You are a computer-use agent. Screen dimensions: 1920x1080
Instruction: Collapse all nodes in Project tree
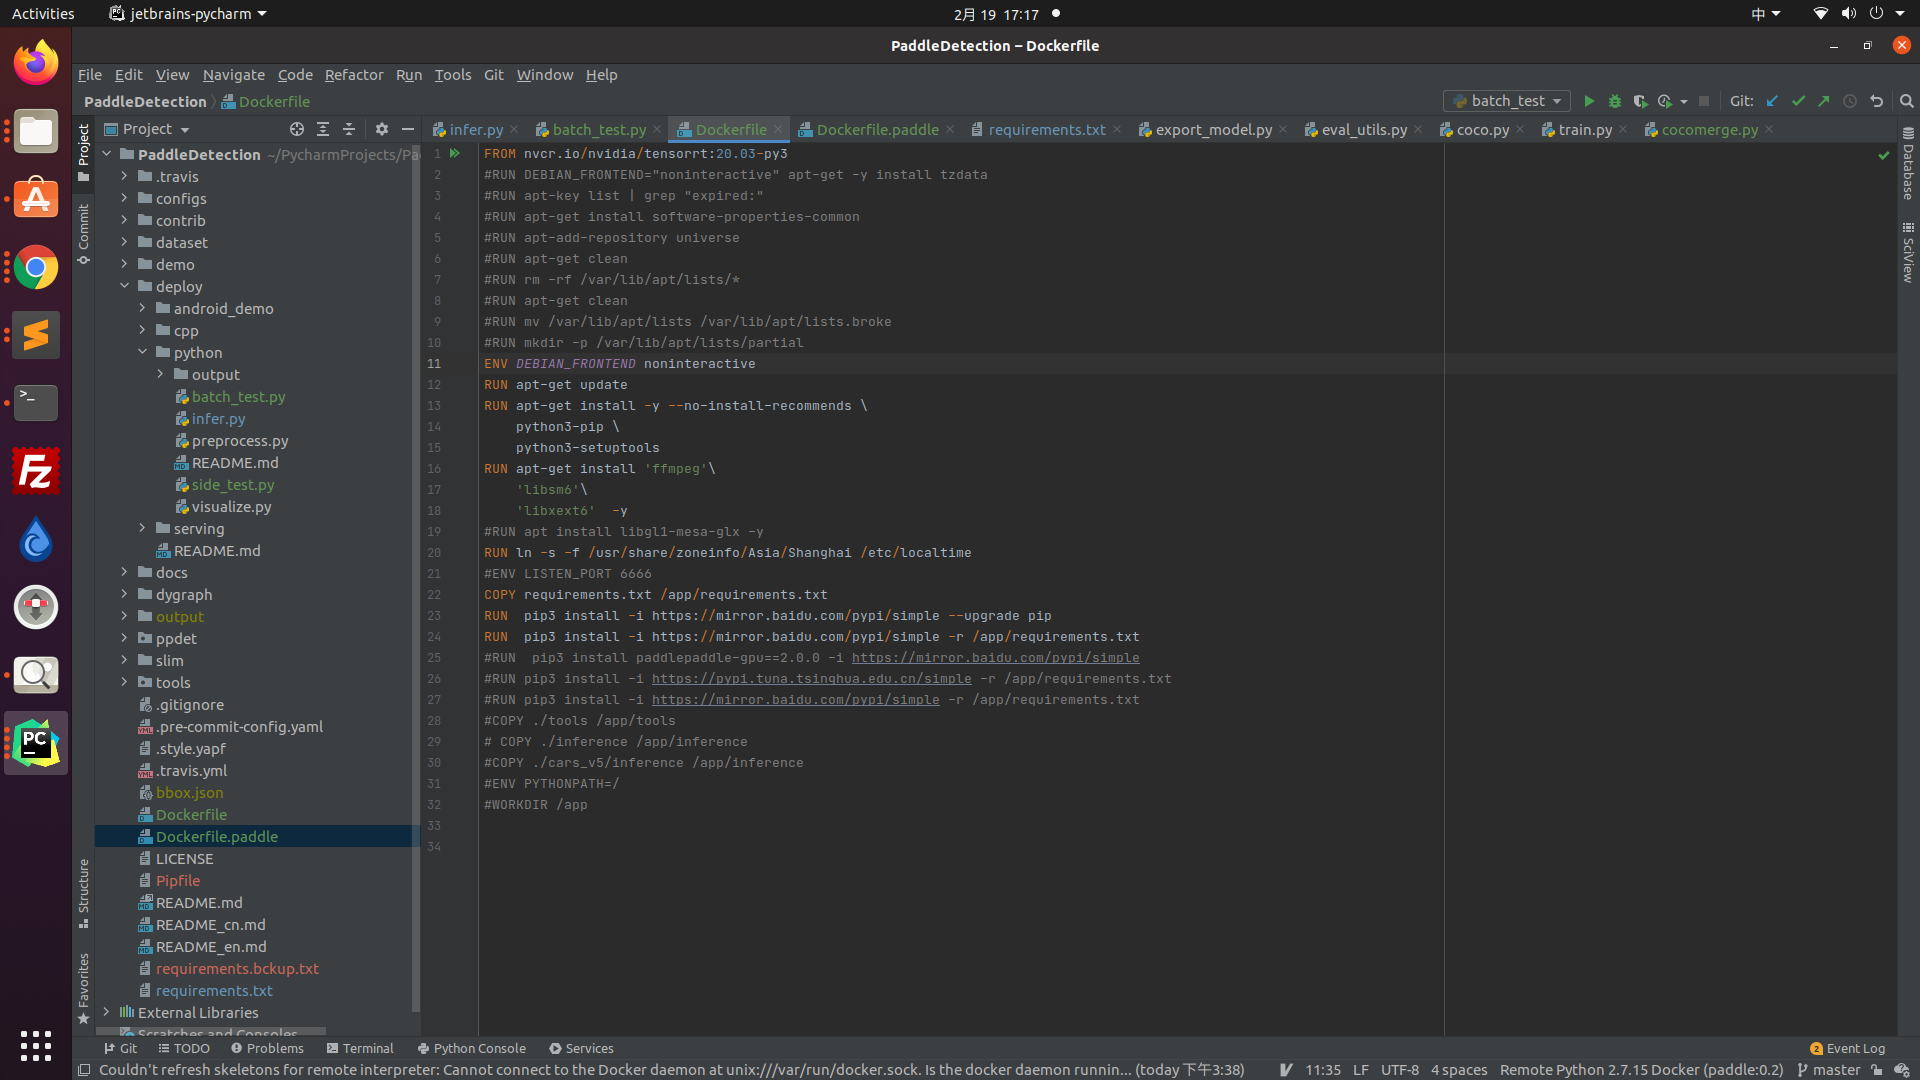point(350,129)
